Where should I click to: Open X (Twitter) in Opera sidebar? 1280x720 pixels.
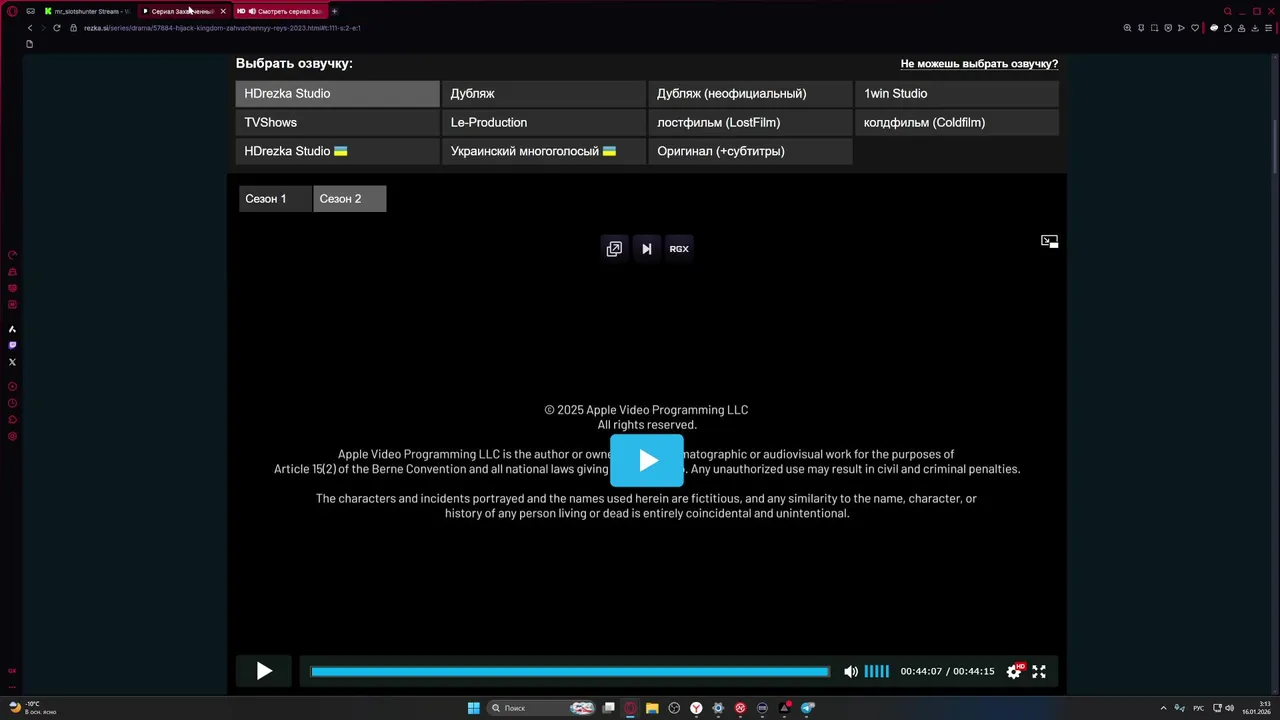point(12,362)
